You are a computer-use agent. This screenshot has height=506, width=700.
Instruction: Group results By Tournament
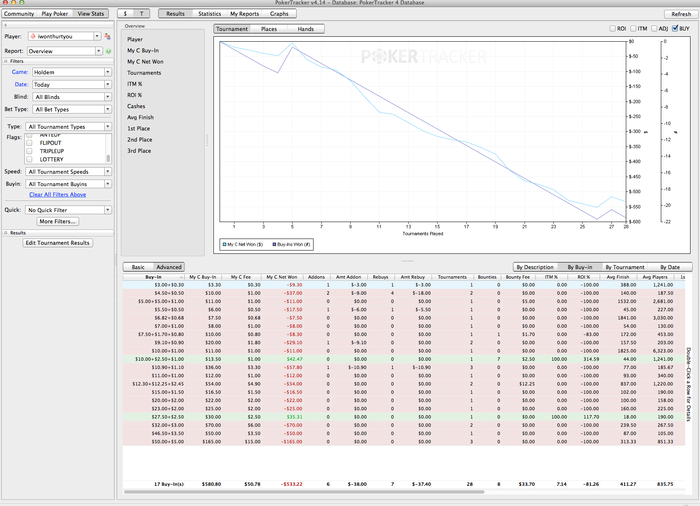[625, 267]
